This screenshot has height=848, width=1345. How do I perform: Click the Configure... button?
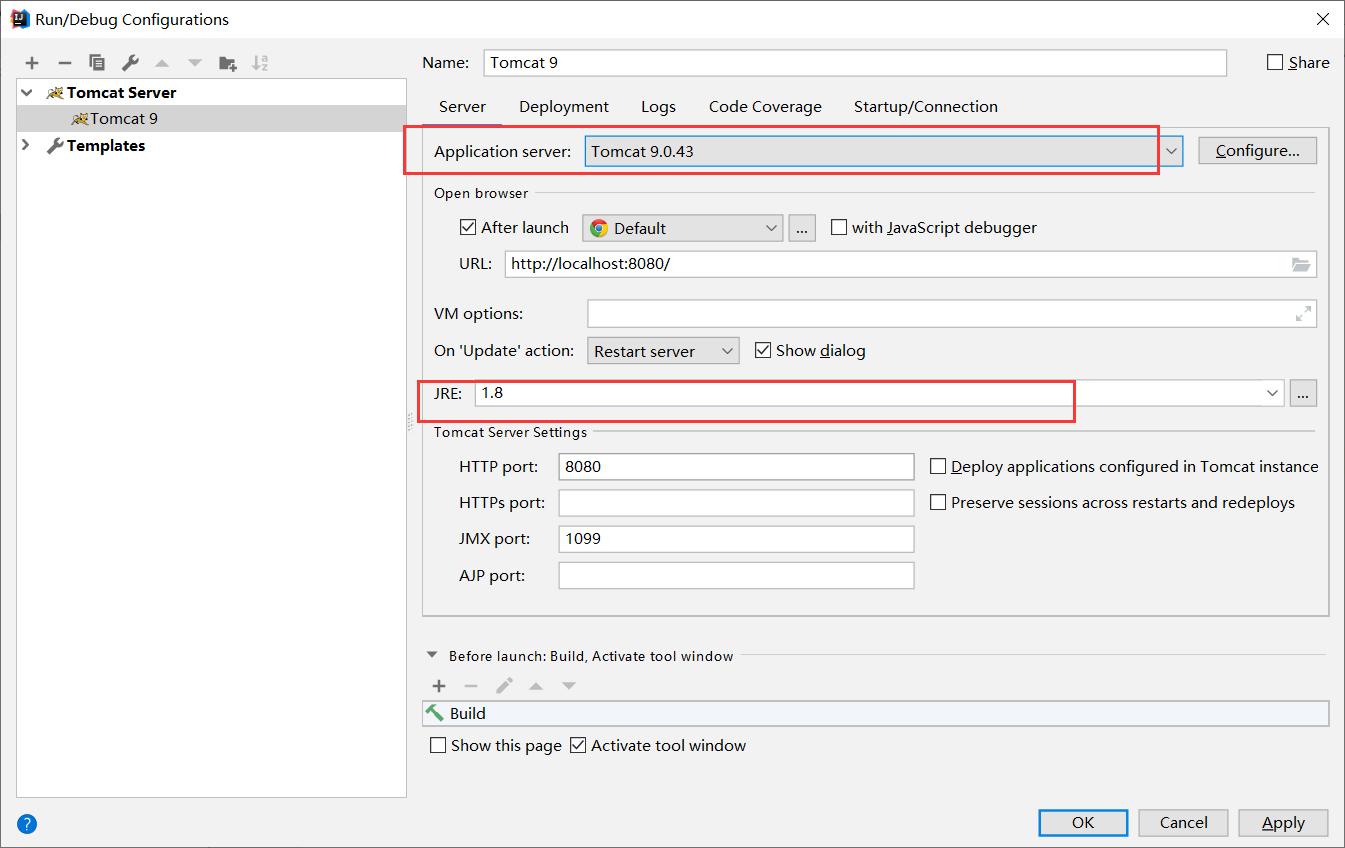(x=1257, y=151)
